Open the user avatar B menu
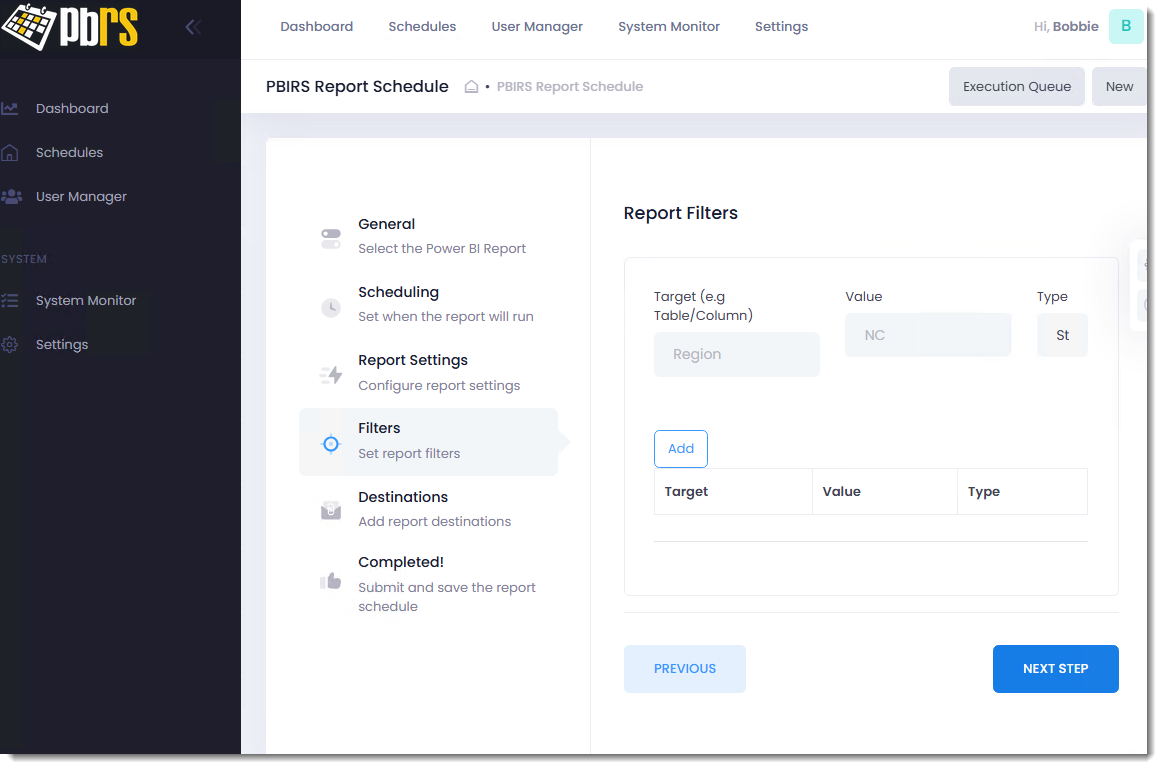 [1126, 27]
